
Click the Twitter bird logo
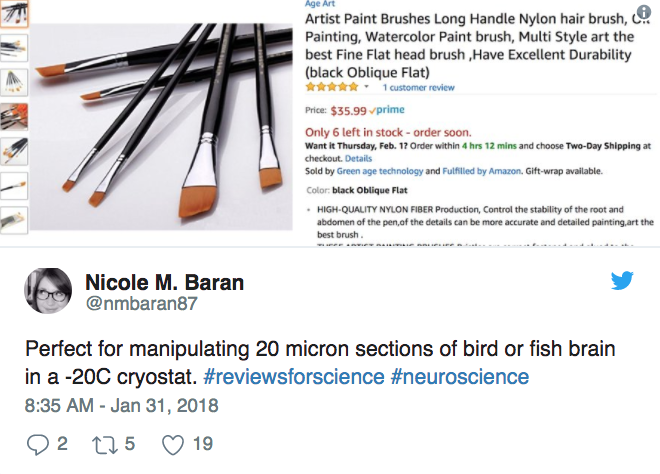pyautogui.click(x=622, y=281)
